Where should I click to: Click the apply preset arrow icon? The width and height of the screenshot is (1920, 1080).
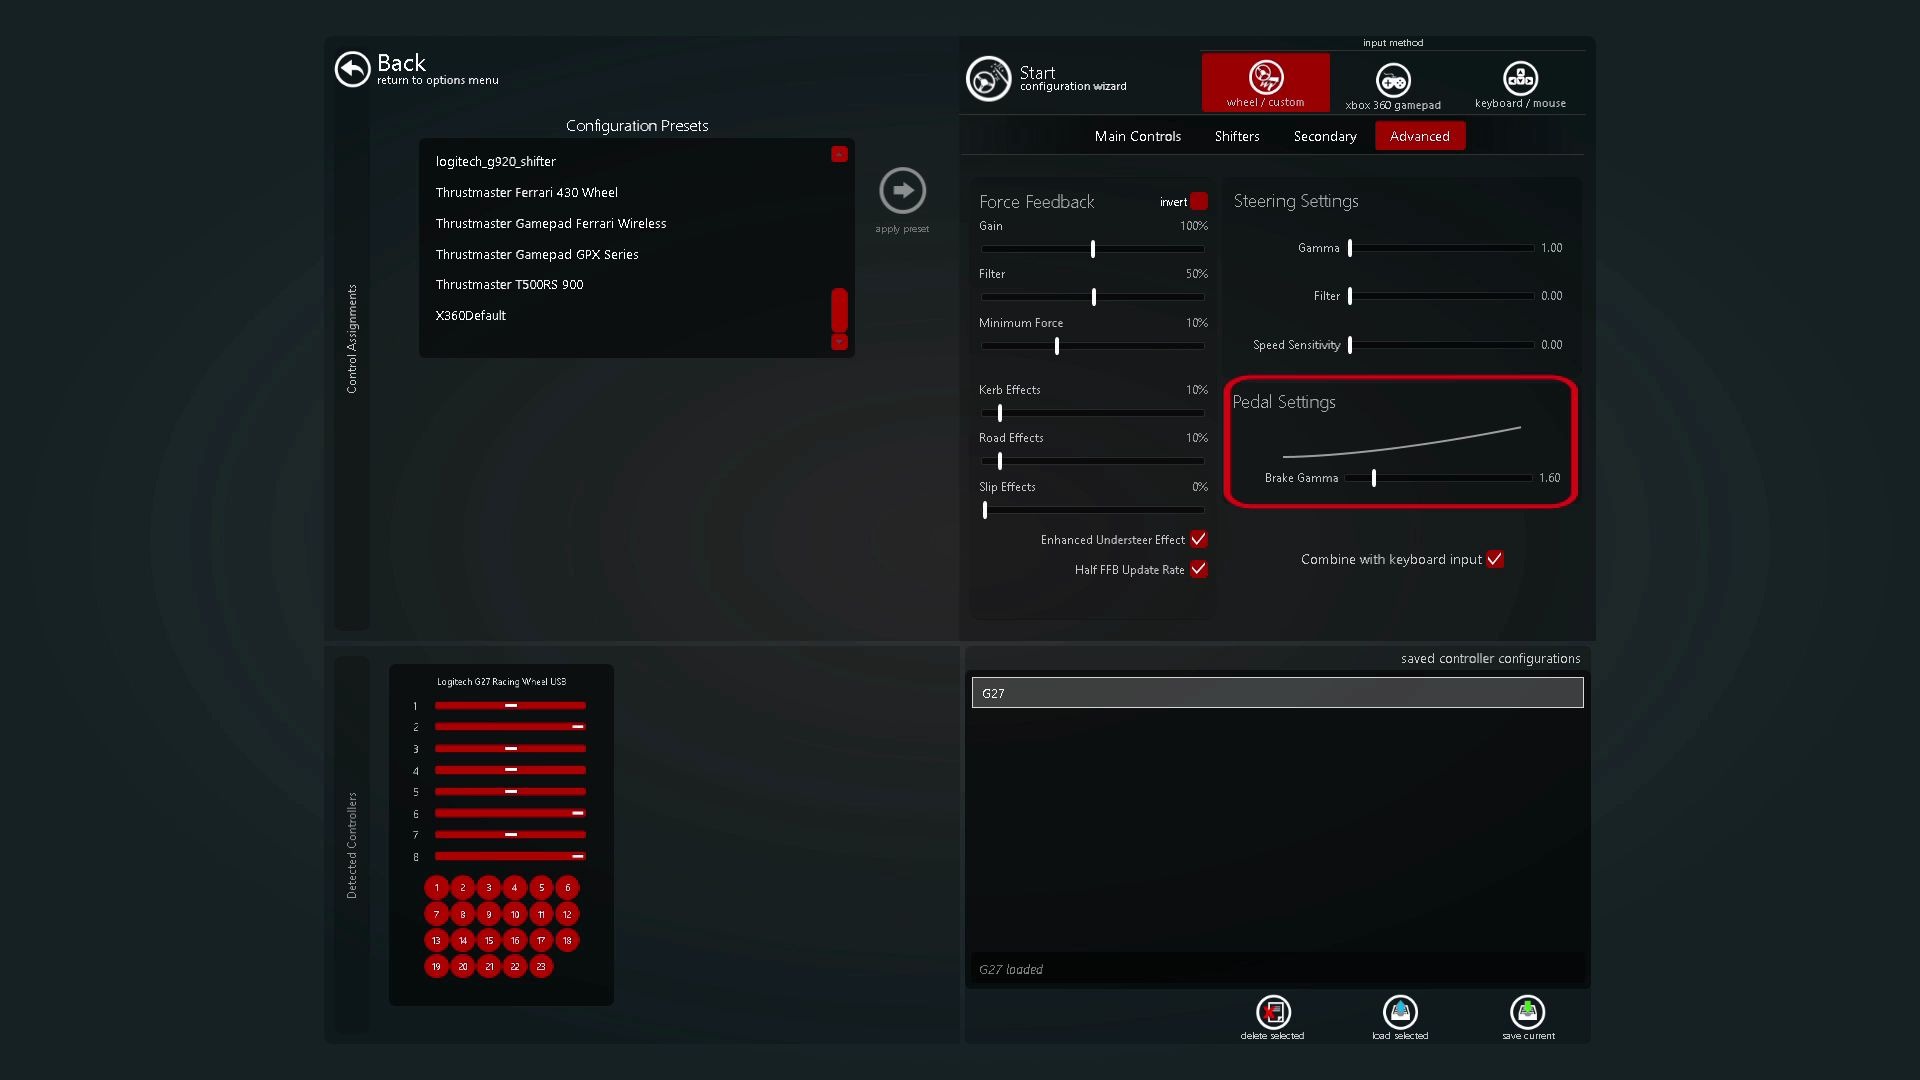pyautogui.click(x=902, y=190)
